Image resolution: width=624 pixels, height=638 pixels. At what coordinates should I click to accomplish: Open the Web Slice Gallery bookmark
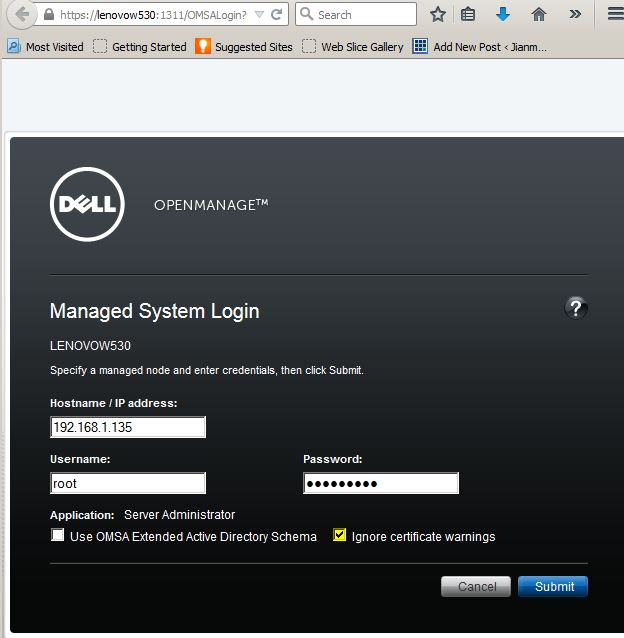[353, 47]
